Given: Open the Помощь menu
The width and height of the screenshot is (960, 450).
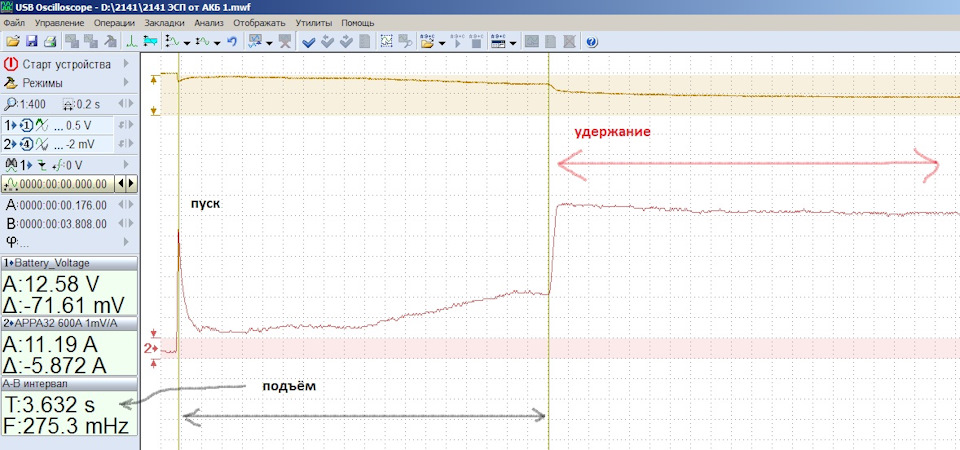Looking at the screenshot, I should point(358,23).
